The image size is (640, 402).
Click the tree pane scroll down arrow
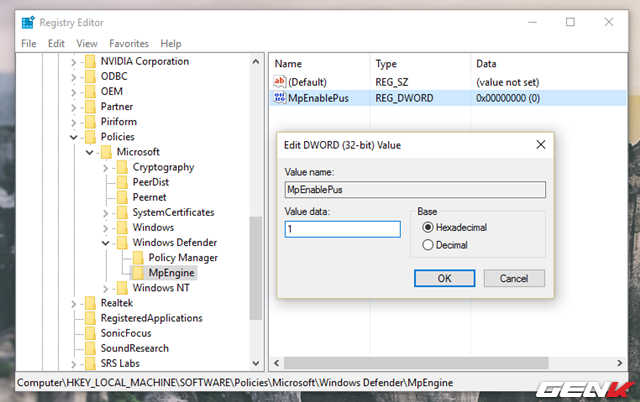click(256, 363)
